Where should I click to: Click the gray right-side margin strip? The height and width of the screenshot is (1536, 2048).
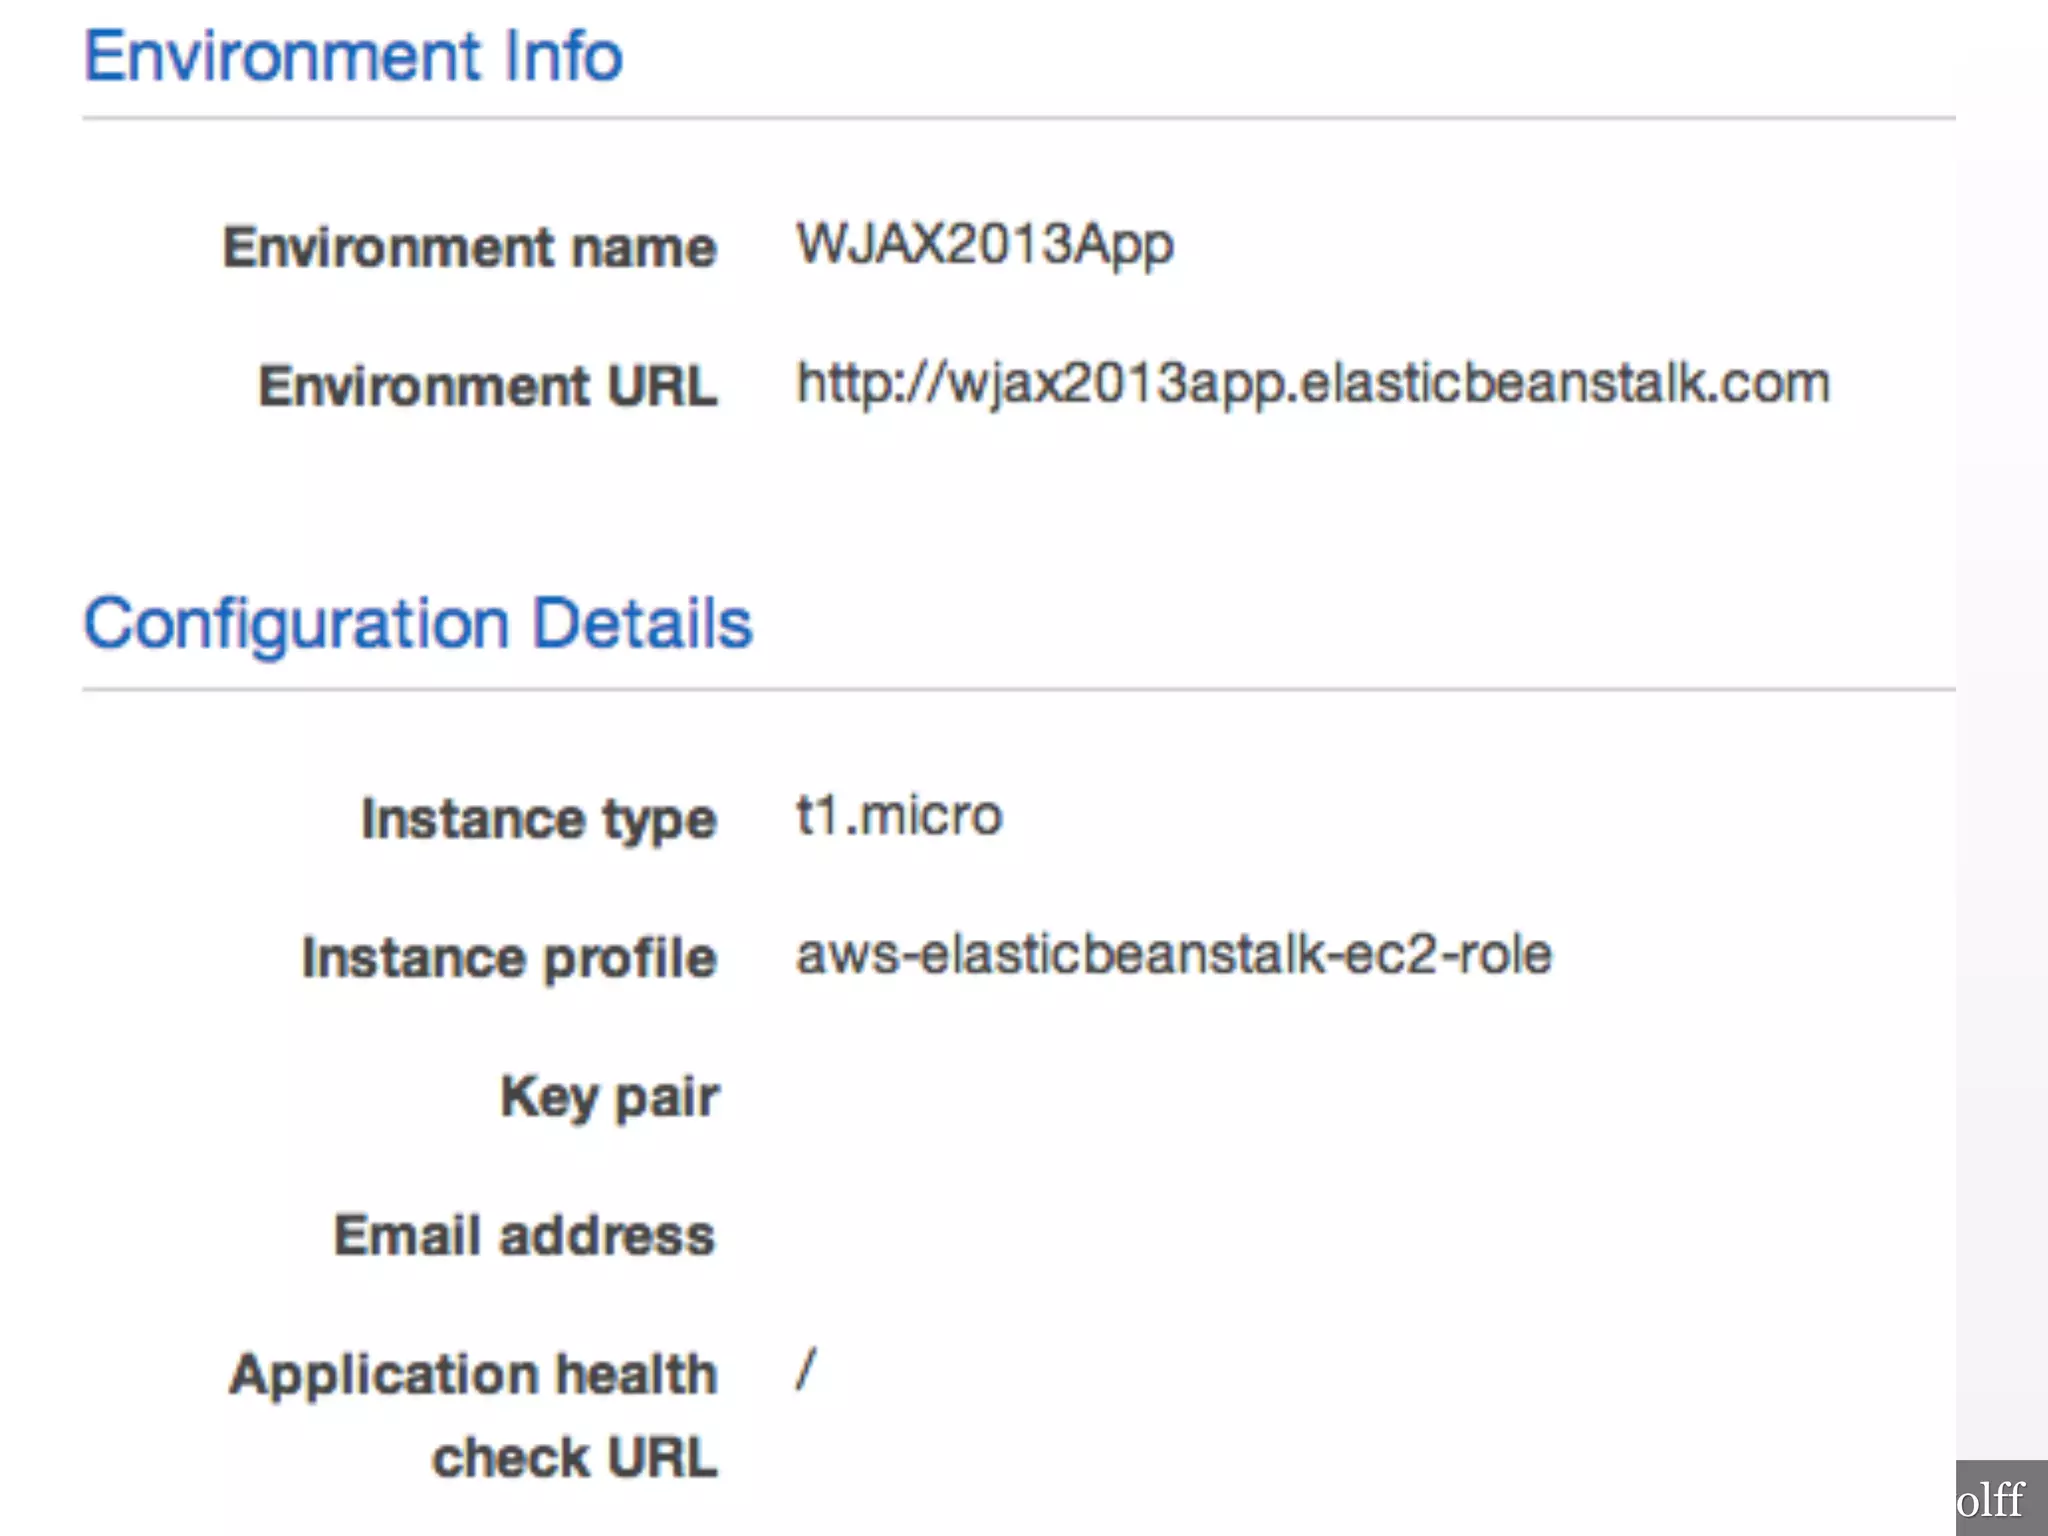coord(2001,800)
